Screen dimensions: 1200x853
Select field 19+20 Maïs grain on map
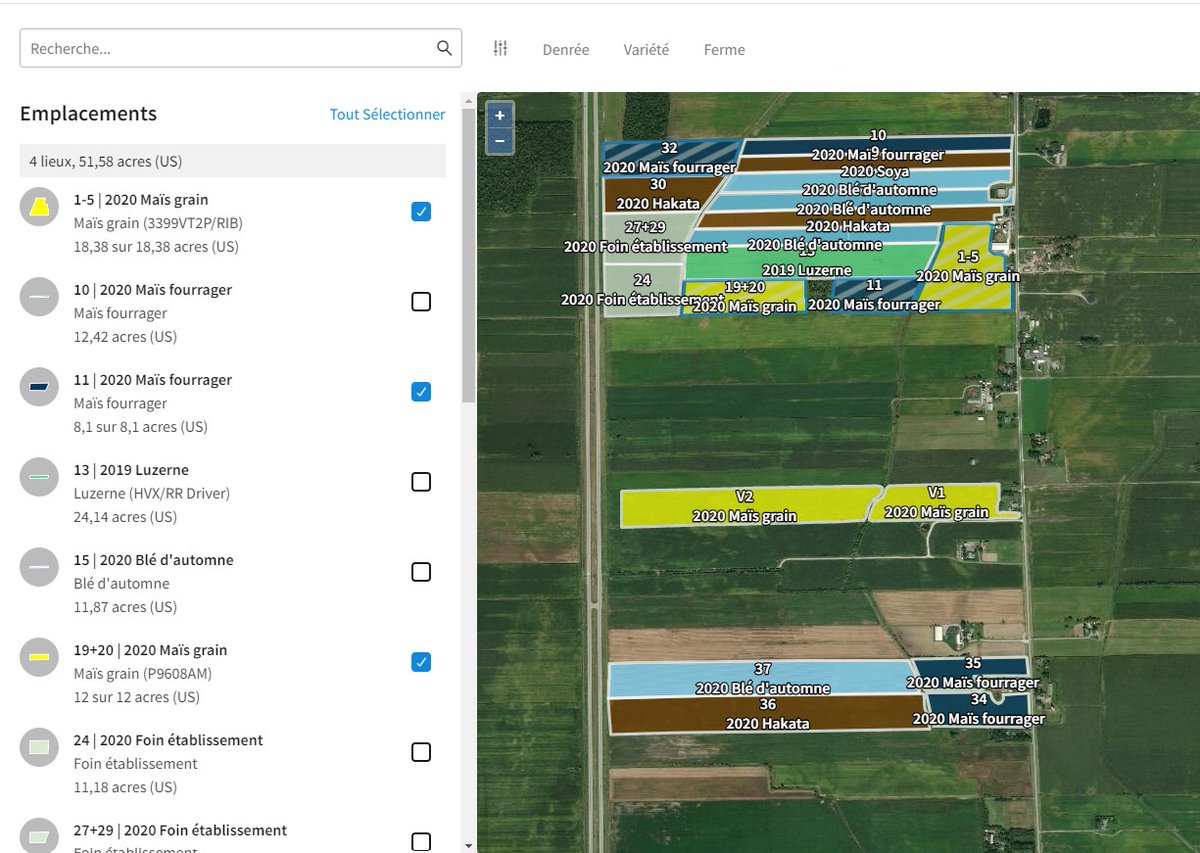(x=744, y=296)
